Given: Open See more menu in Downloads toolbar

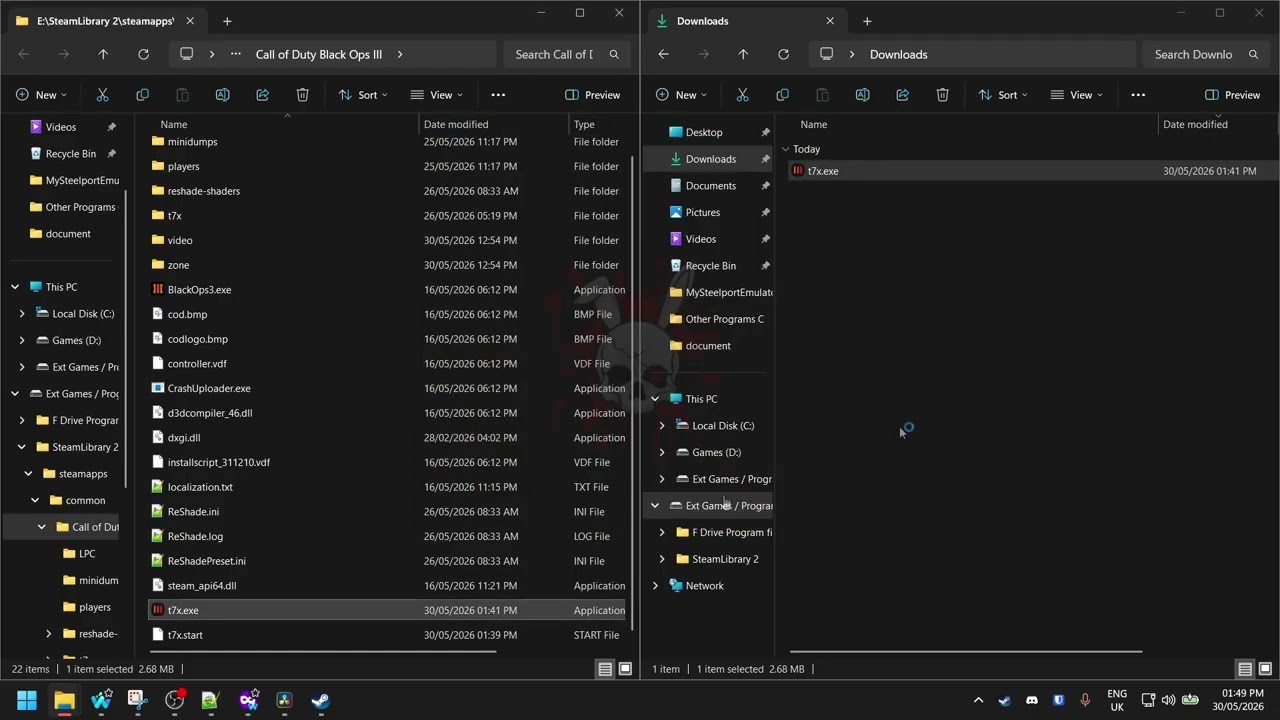Looking at the screenshot, I should coord(1138,95).
